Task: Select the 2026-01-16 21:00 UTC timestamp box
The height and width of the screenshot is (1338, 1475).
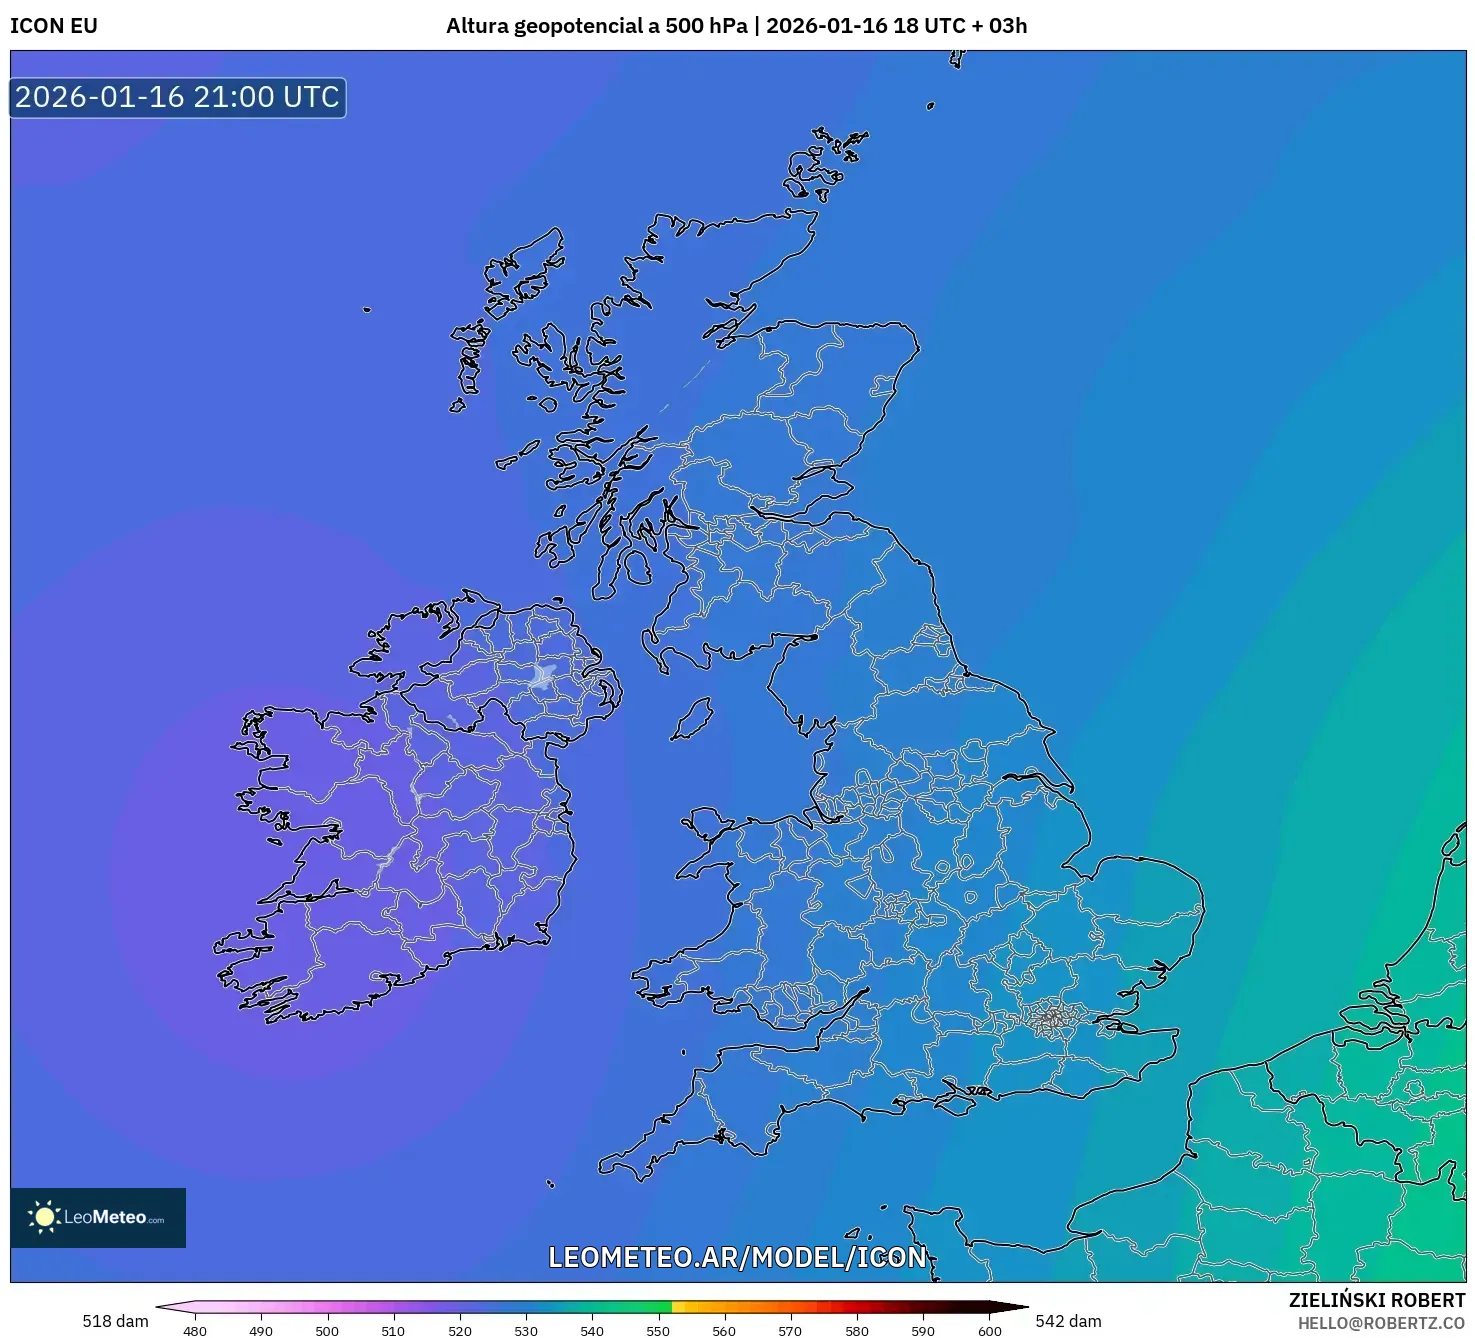Action: click(x=178, y=98)
